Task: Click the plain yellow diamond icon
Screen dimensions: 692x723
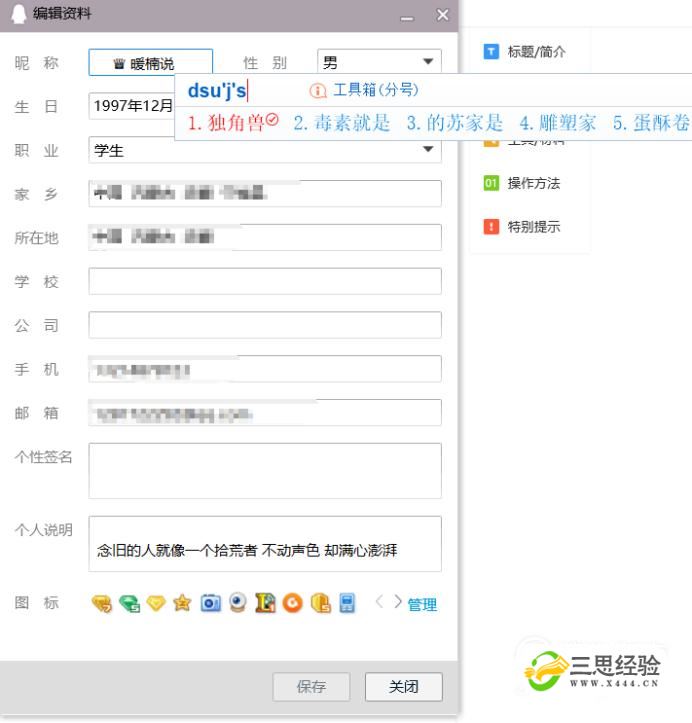Action: 156,603
